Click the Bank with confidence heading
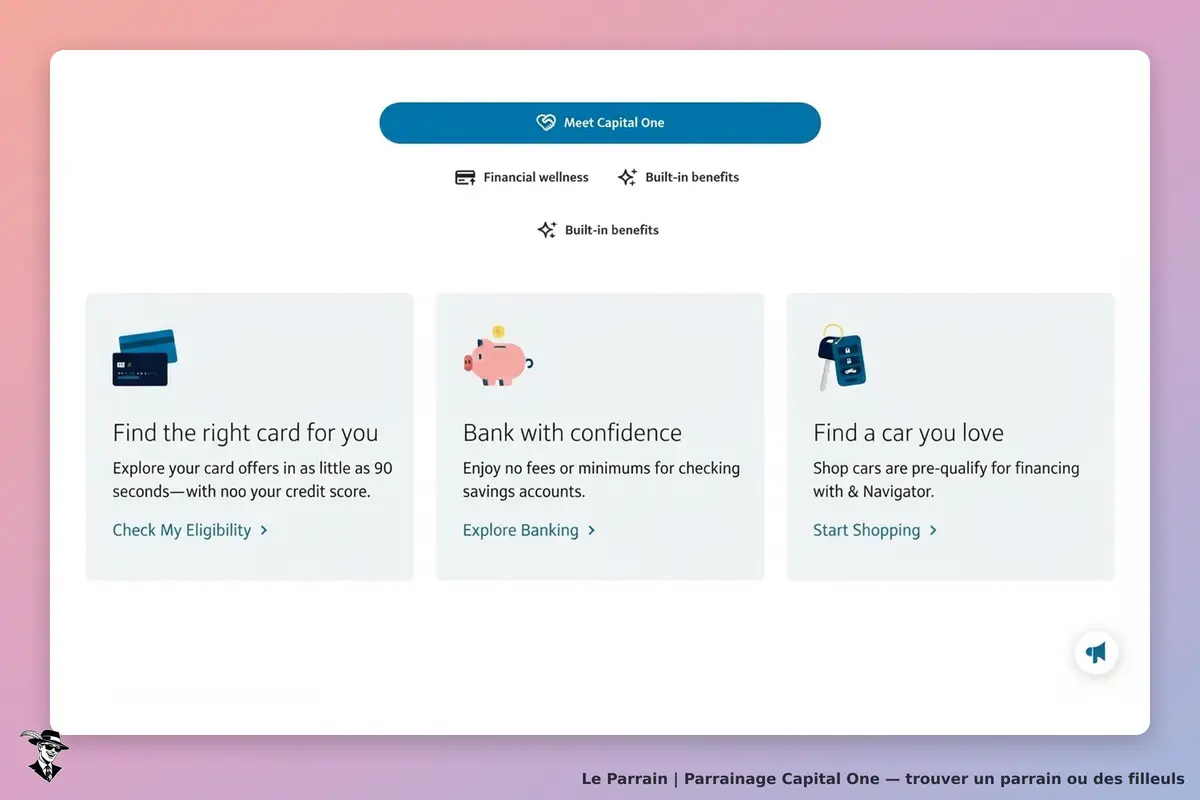The width and height of the screenshot is (1200, 800). pos(572,433)
